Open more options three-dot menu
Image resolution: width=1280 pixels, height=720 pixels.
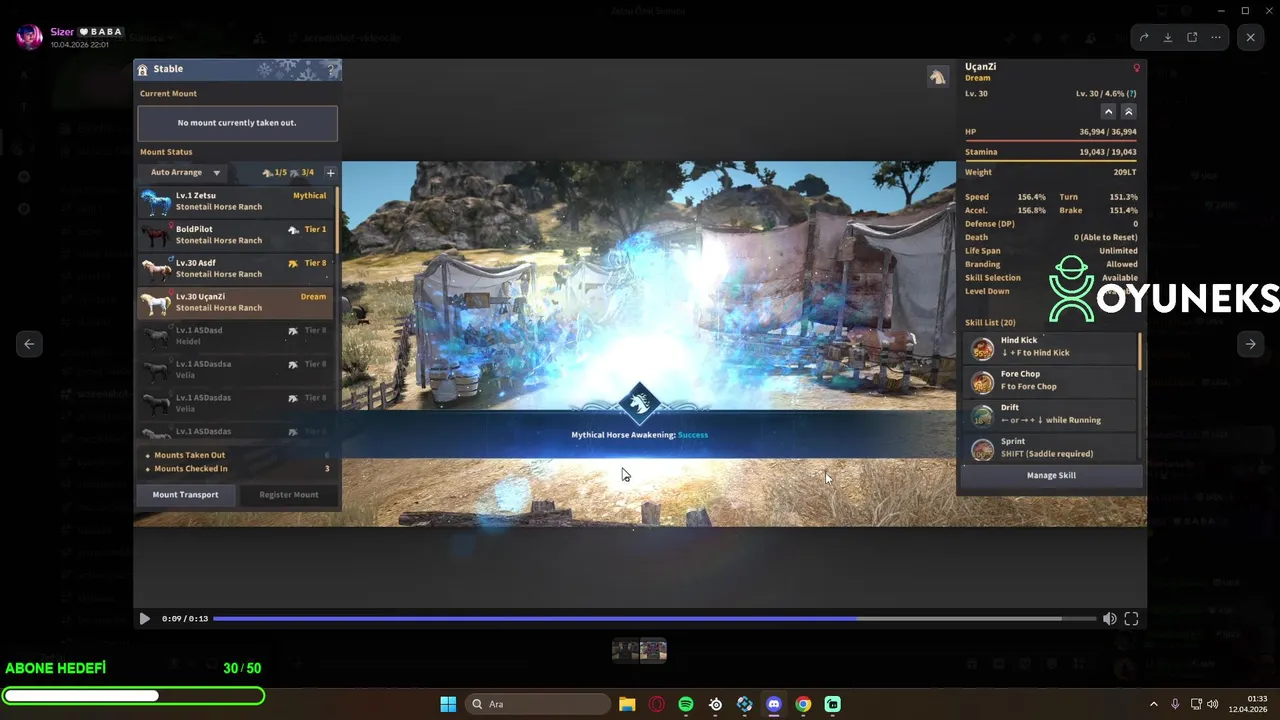coord(1216,37)
